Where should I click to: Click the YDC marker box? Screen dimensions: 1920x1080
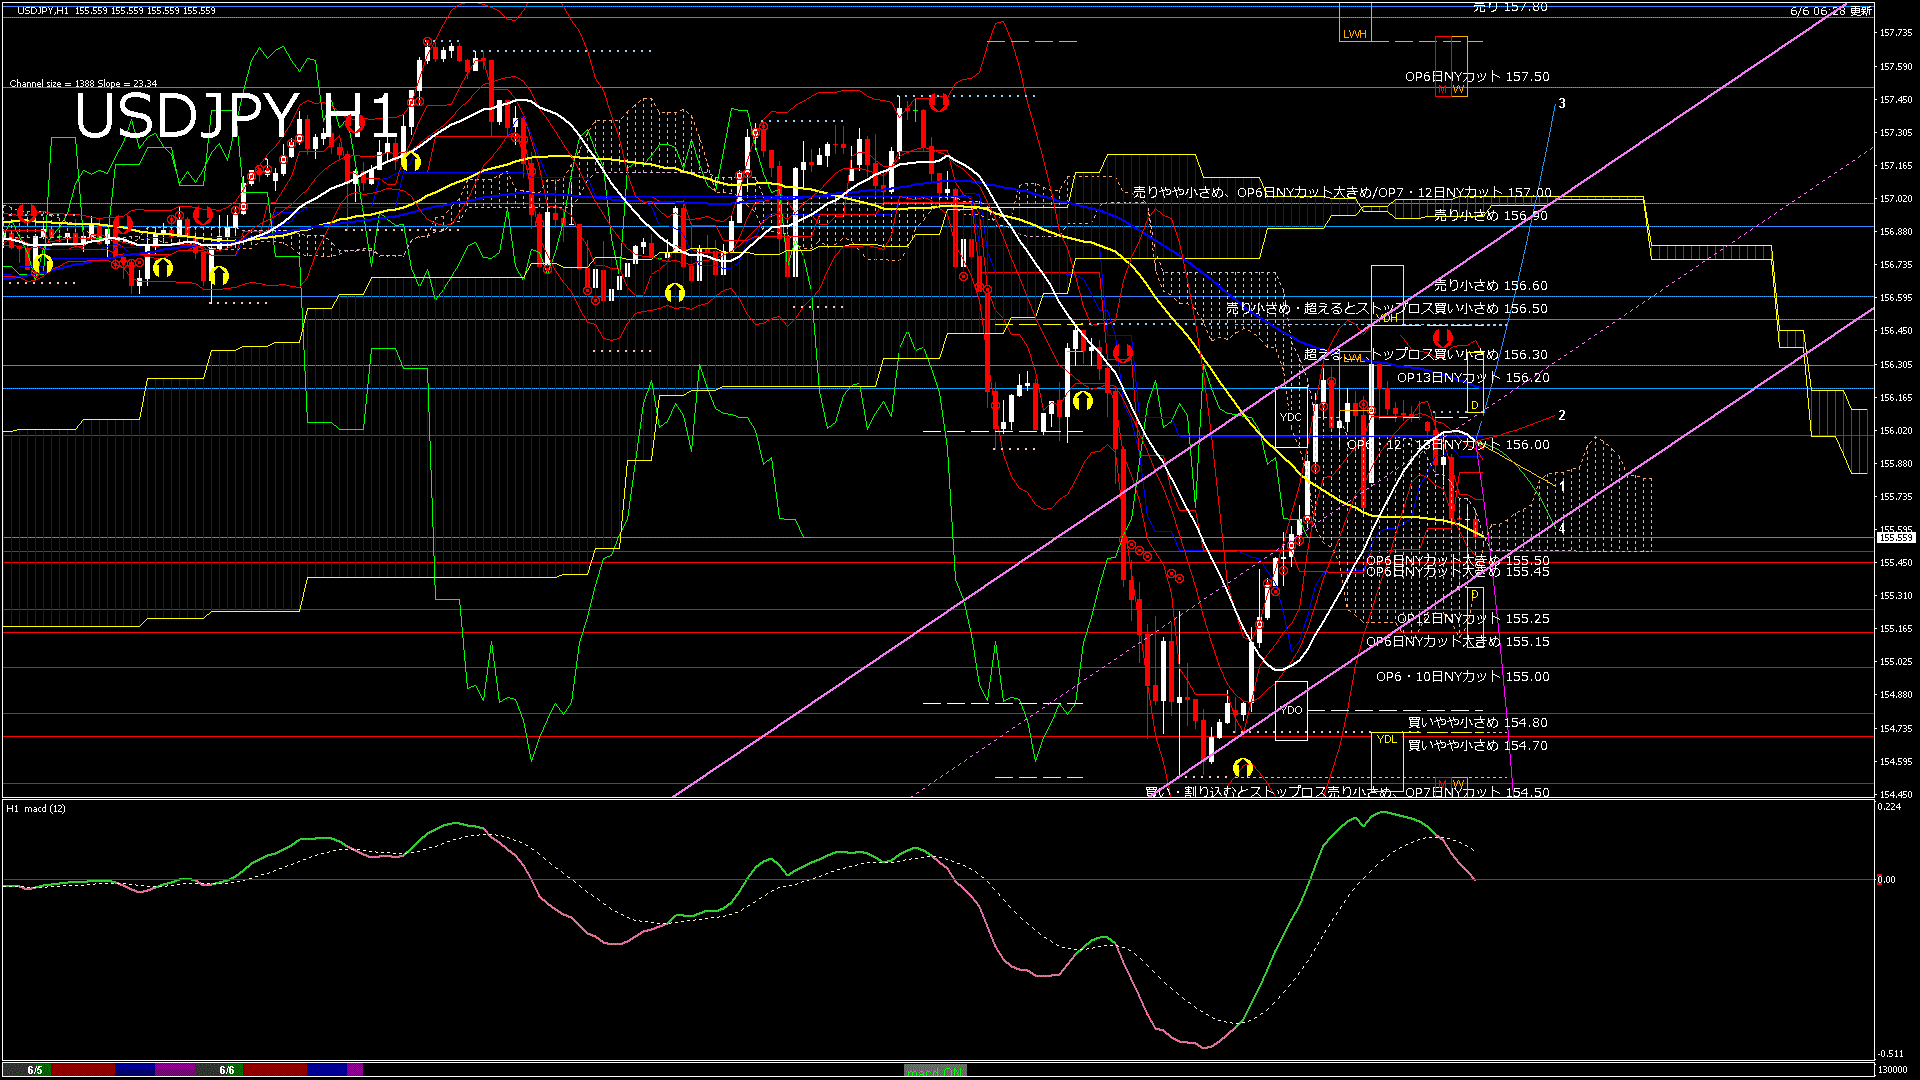1291,417
